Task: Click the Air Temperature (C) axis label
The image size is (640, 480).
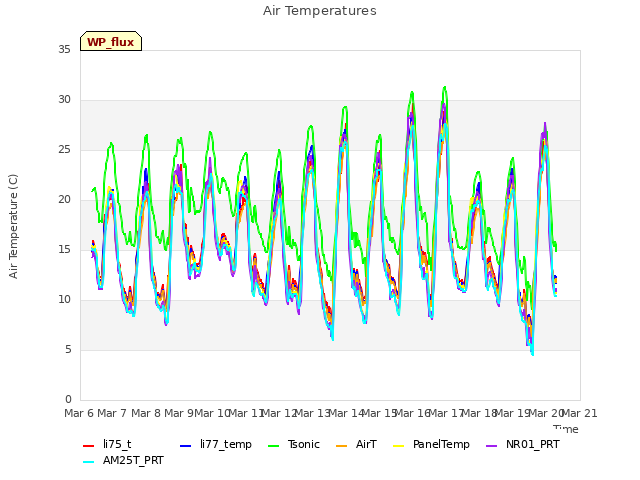Action: pos(13,226)
